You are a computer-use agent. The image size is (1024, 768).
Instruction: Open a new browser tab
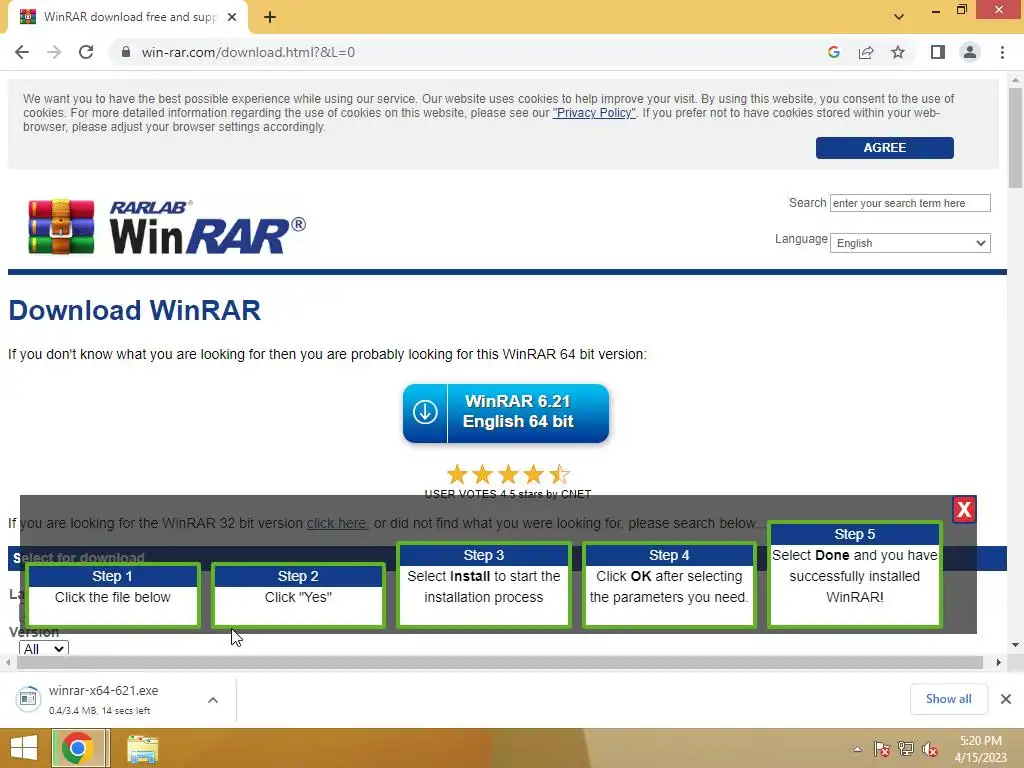(x=270, y=17)
